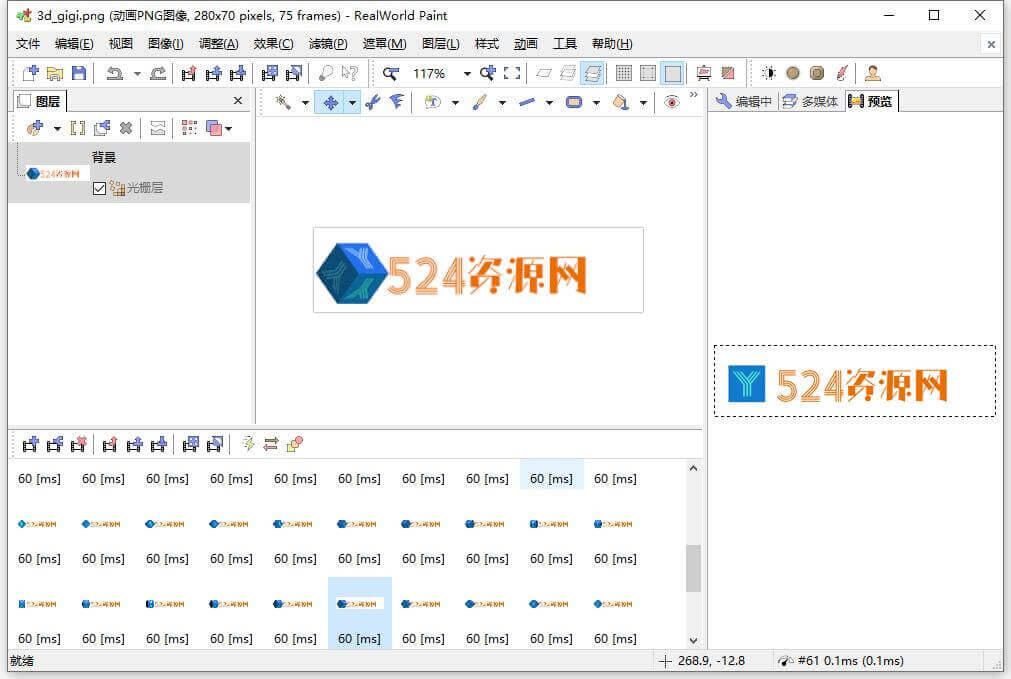Toggle the fine grid display icon
Viewport: 1011px width, 679px height.
[x=623, y=73]
